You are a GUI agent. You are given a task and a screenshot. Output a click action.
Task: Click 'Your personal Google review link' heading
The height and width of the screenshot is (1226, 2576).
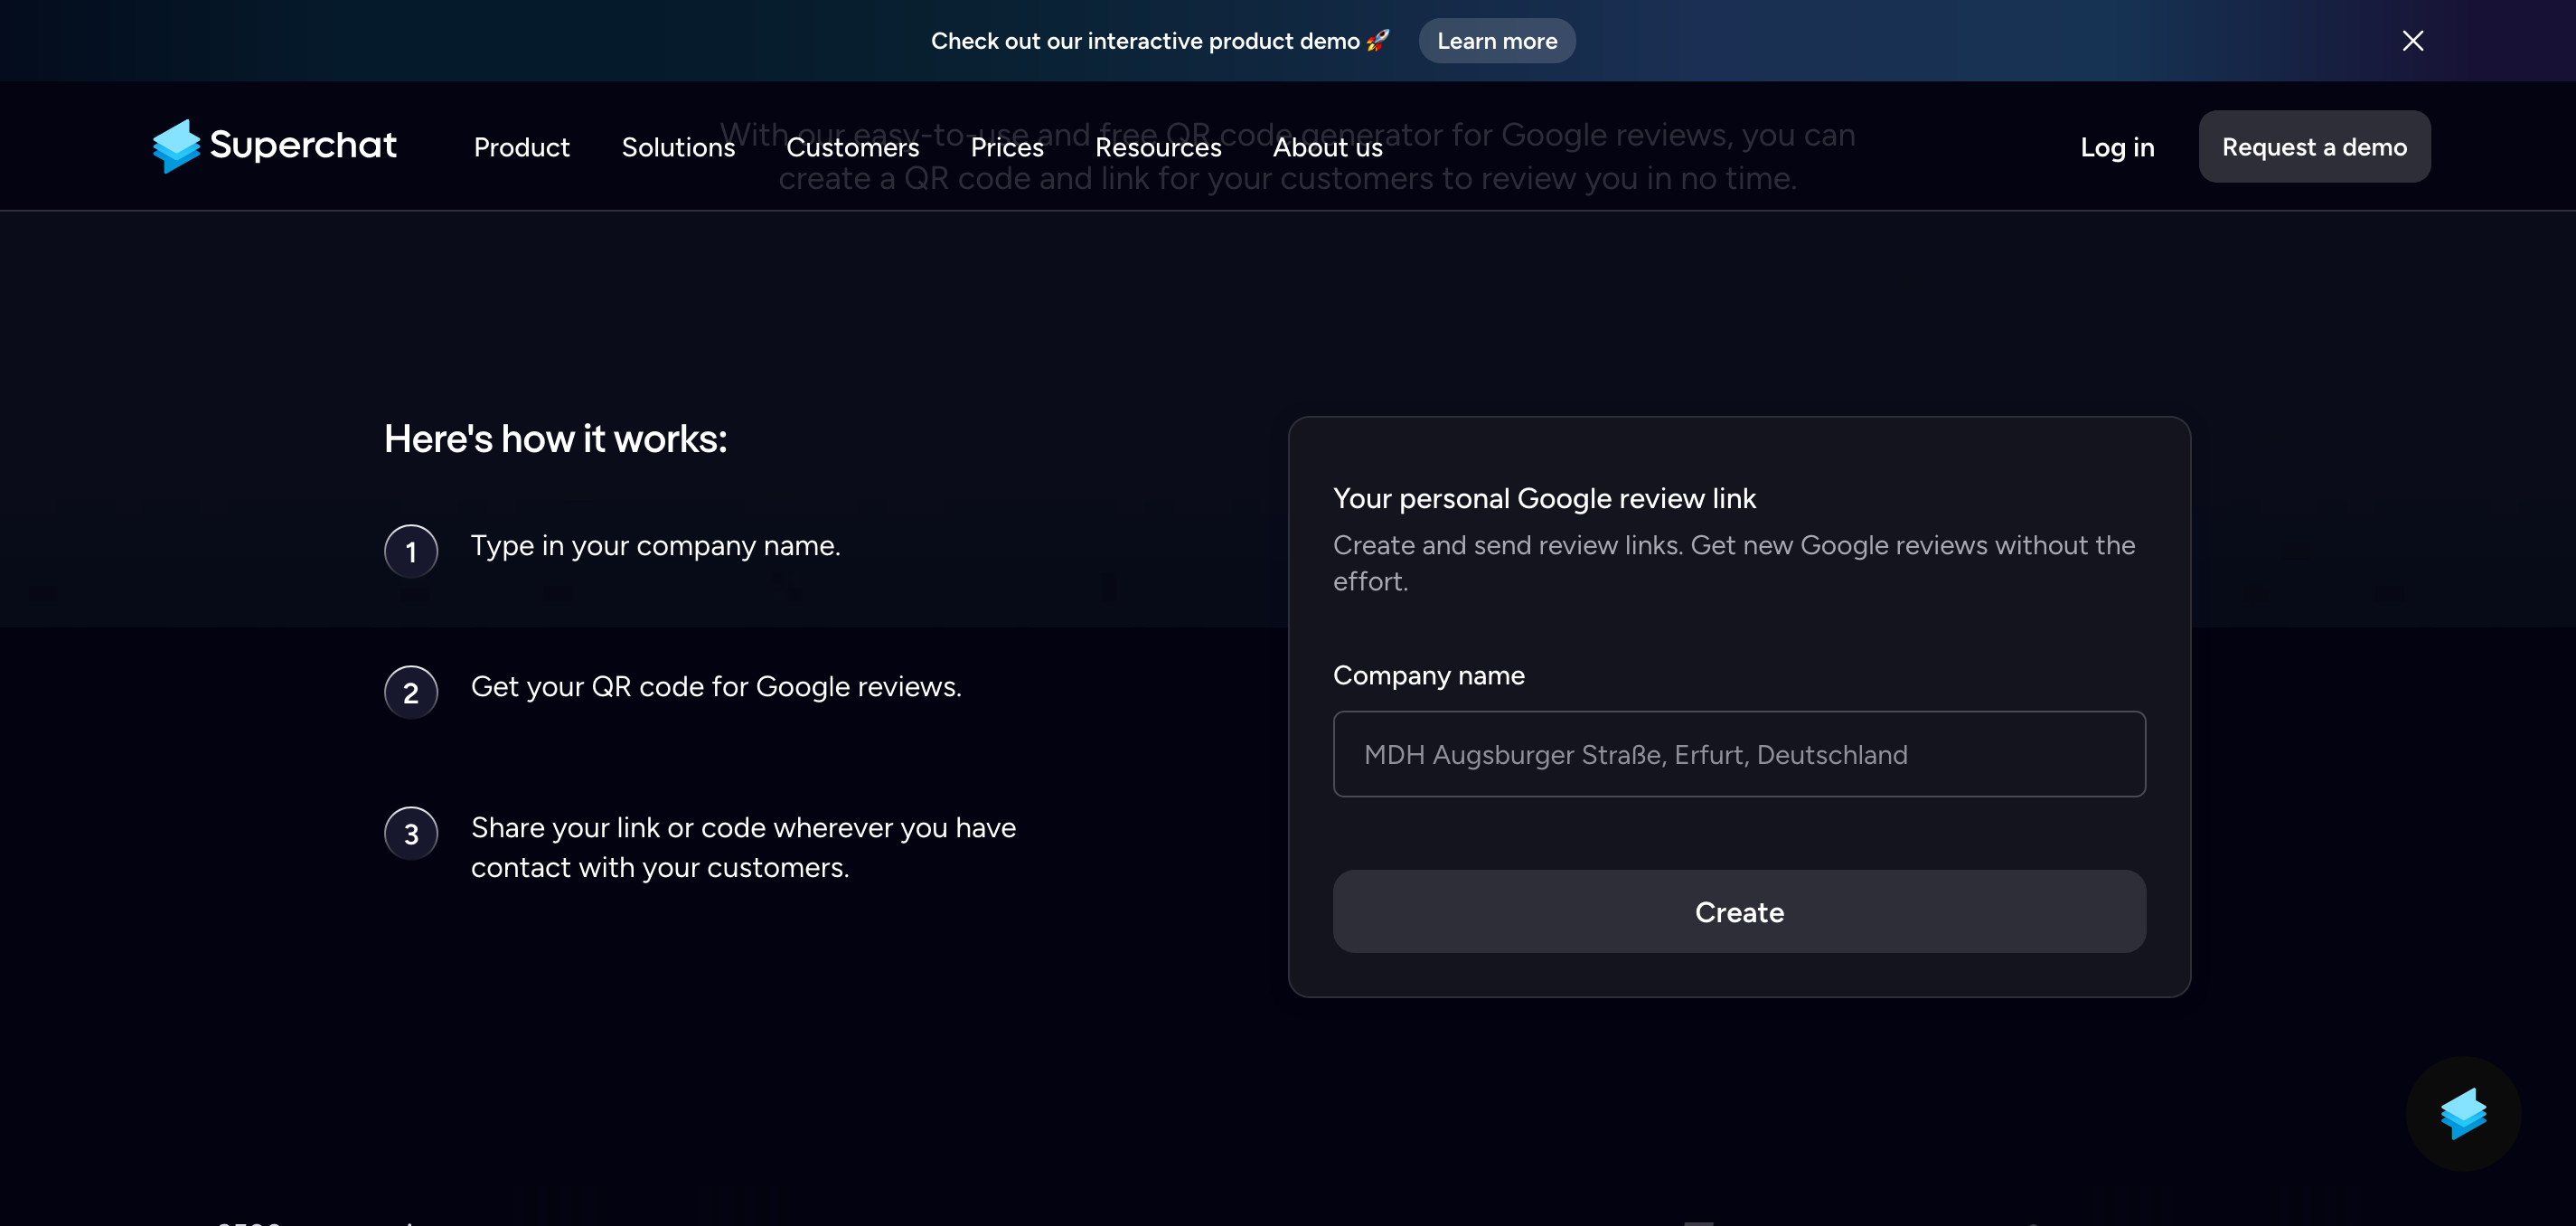click(x=1544, y=498)
